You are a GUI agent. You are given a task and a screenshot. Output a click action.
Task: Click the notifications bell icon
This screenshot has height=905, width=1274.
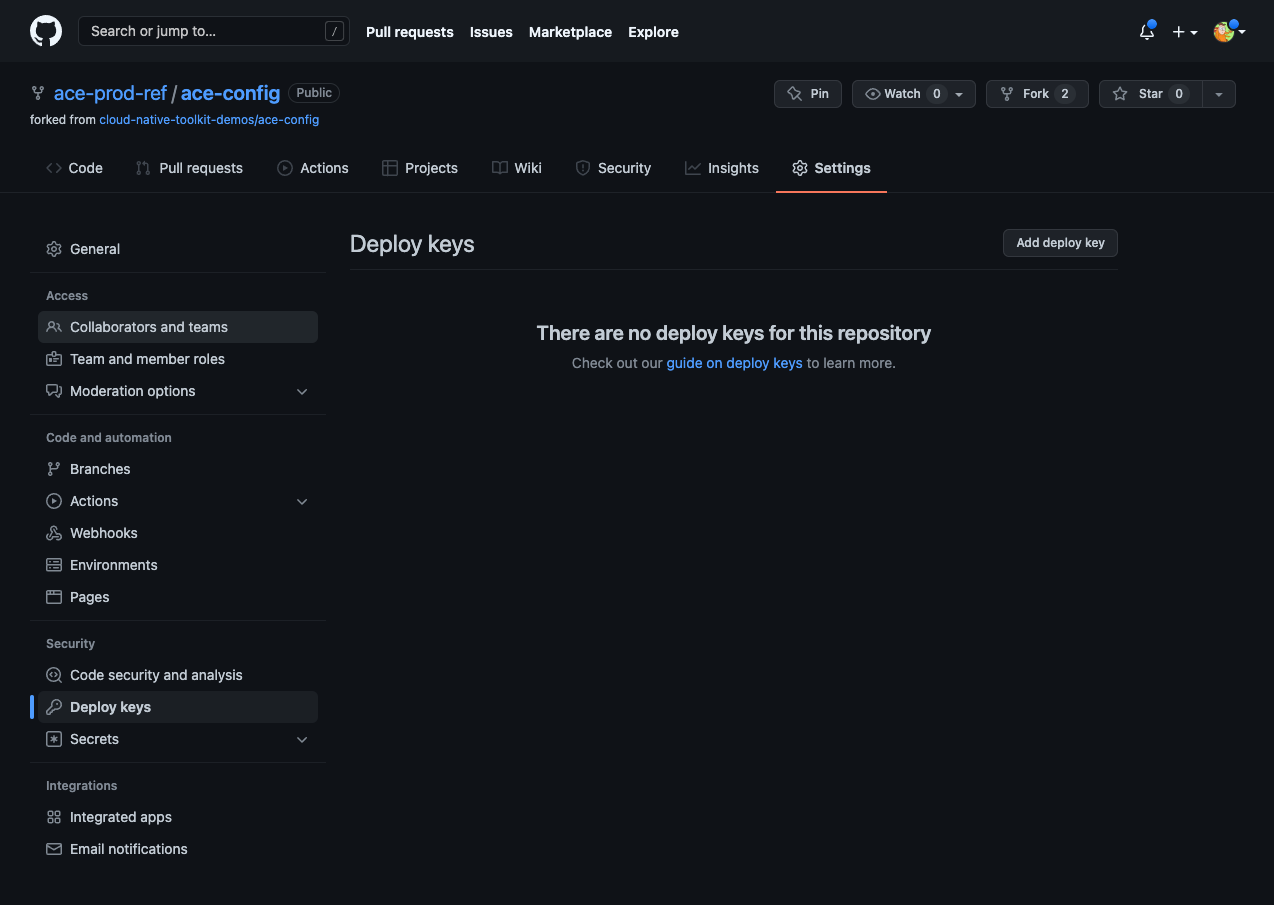click(1146, 32)
